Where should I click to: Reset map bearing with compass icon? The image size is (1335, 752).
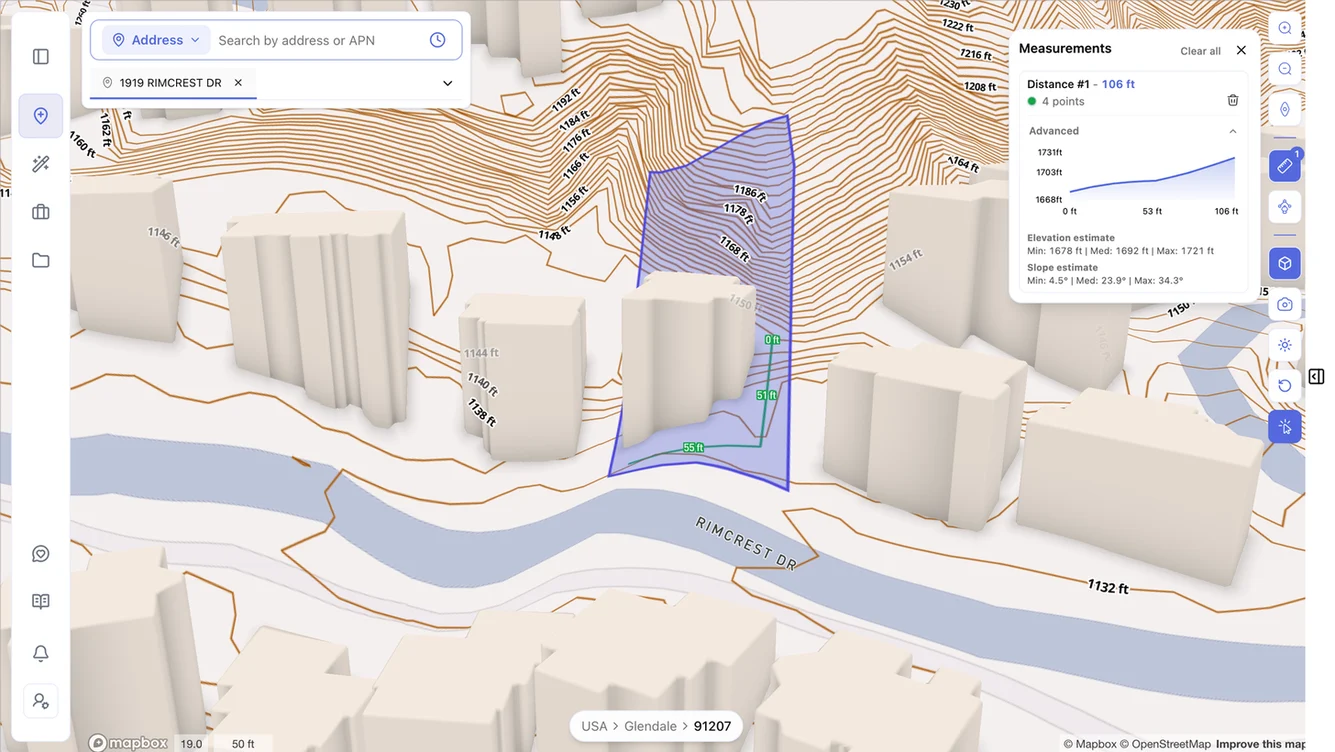pos(1285,109)
